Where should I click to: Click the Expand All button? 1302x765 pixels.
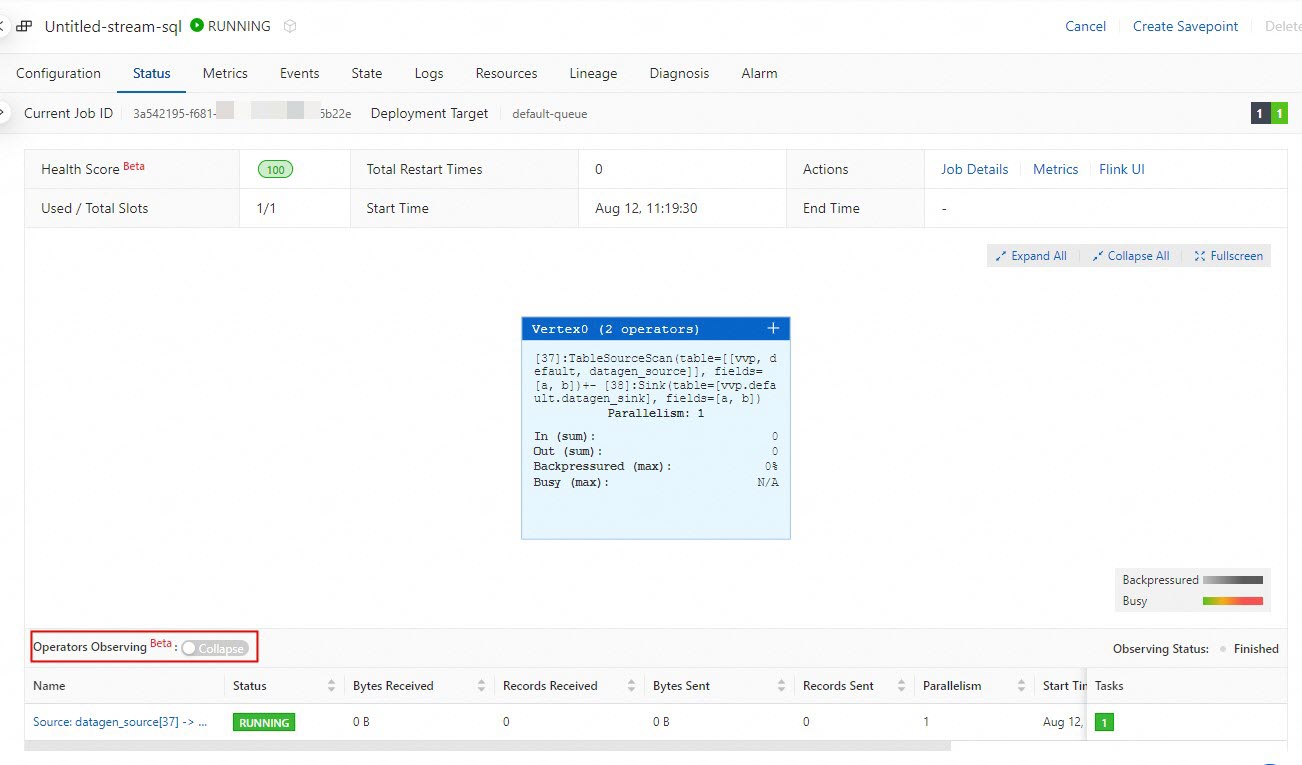tap(1031, 256)
